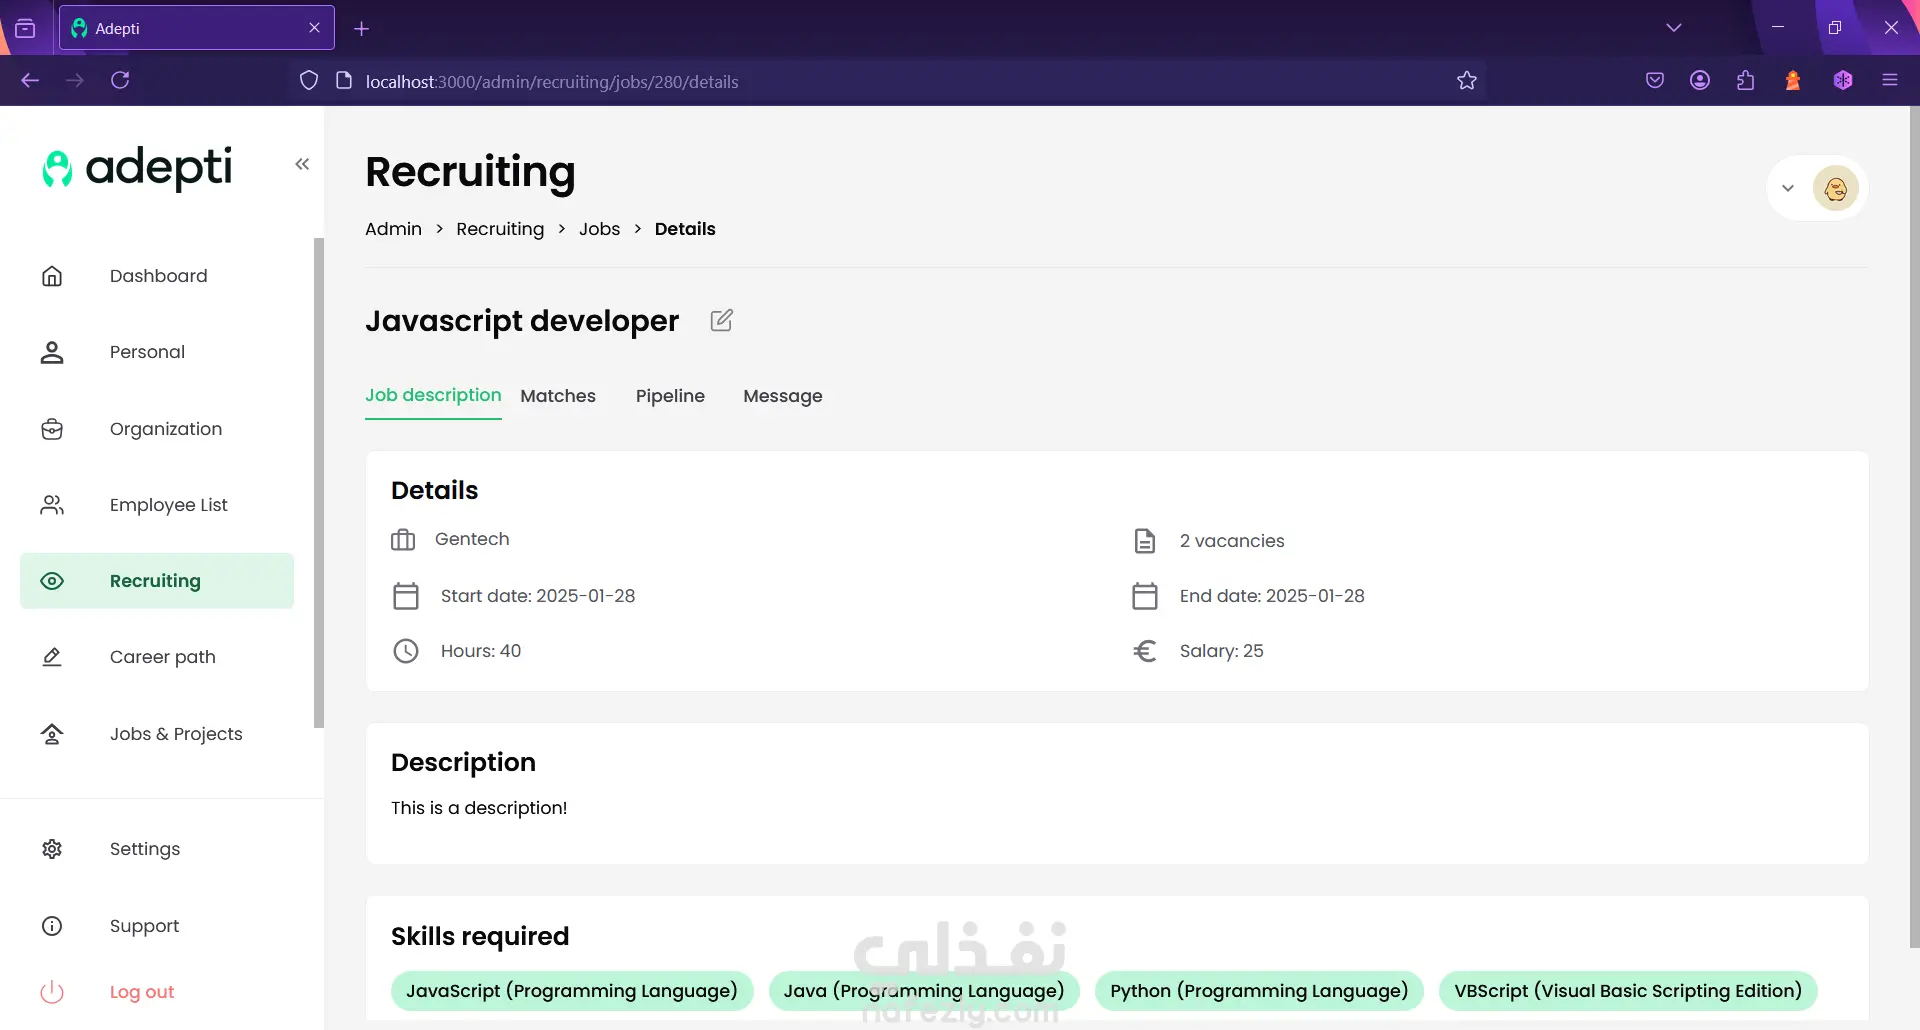Bookmark this page with star icon

tap(1467, 81)
